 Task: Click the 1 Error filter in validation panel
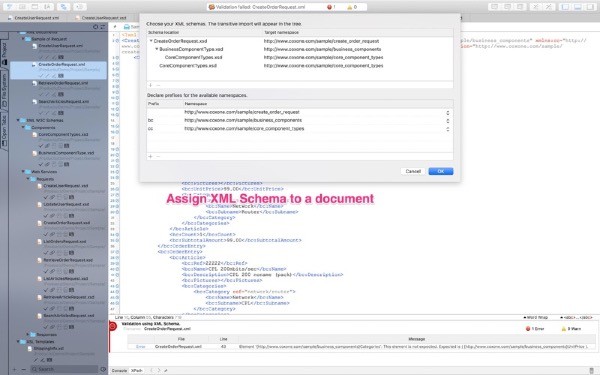(535, 329)
